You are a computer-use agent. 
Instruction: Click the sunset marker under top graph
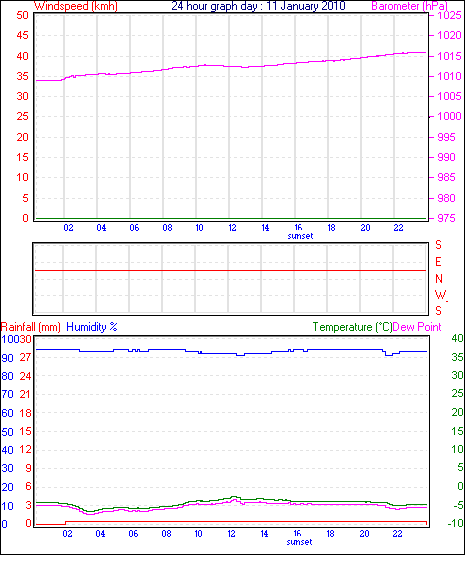[x=300, y=236]
